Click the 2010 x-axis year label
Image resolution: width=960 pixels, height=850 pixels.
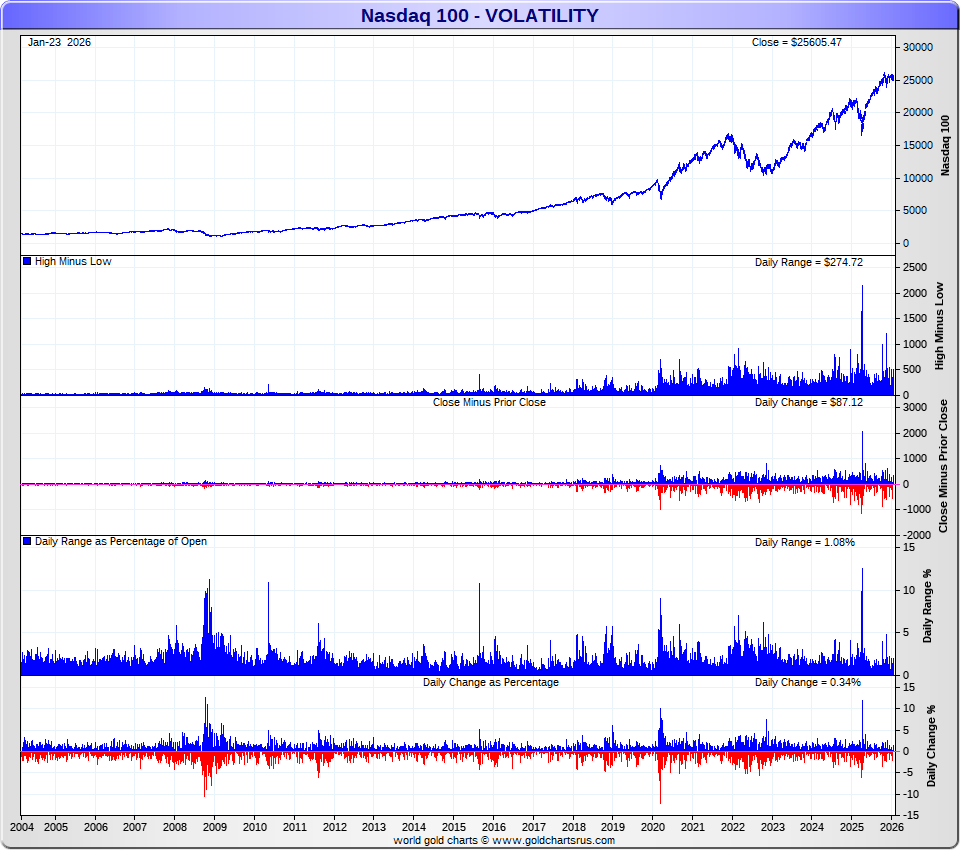[255, 827]
